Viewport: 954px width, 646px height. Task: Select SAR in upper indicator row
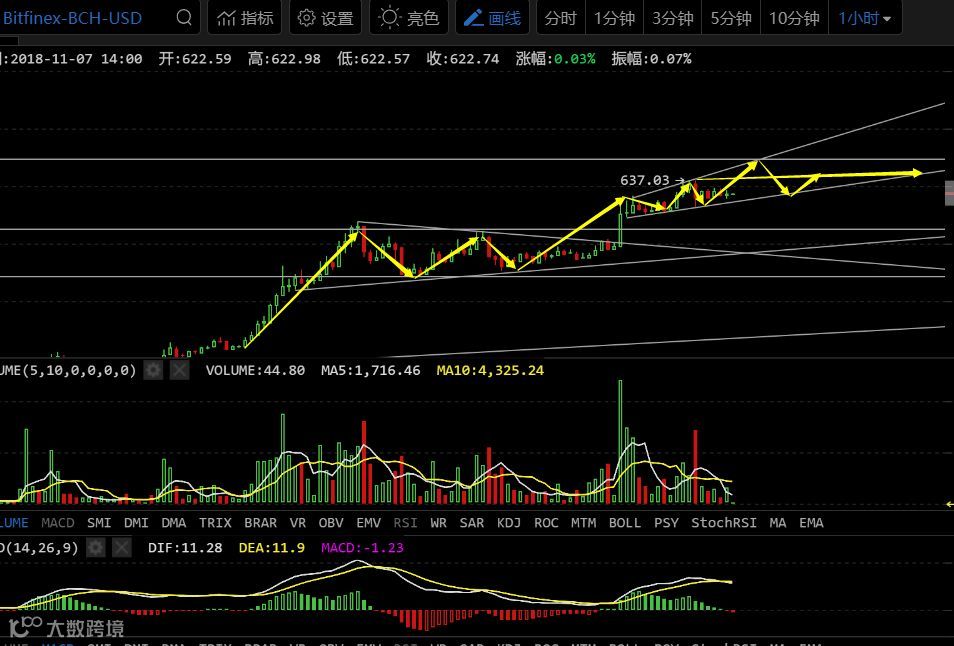click(472, 523)
